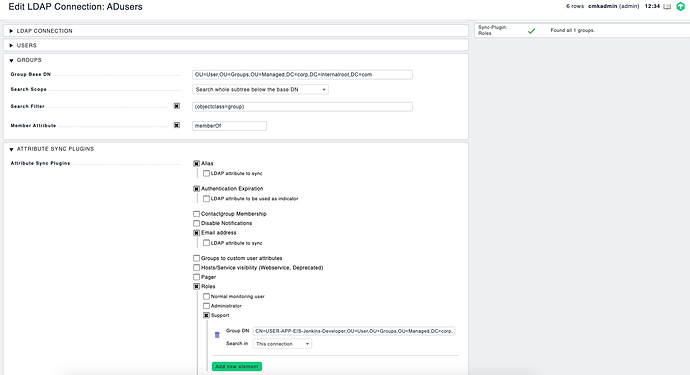Uncheck the Alias plugin checkbox
The height and width of the screenshot is (375, 690).
click(196, 163)
